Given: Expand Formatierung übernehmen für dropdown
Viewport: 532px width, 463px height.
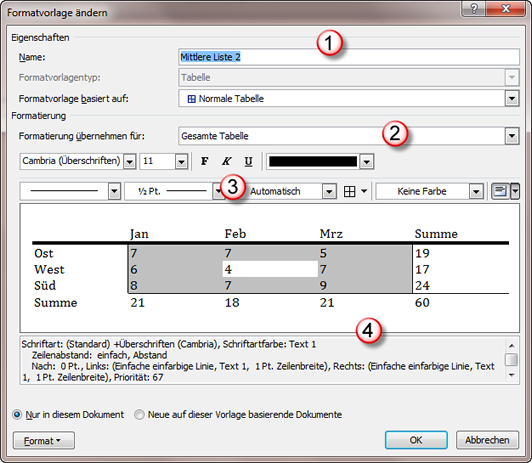Looking at the screenshot, I should pyautogui.click(x=512, y=136).
